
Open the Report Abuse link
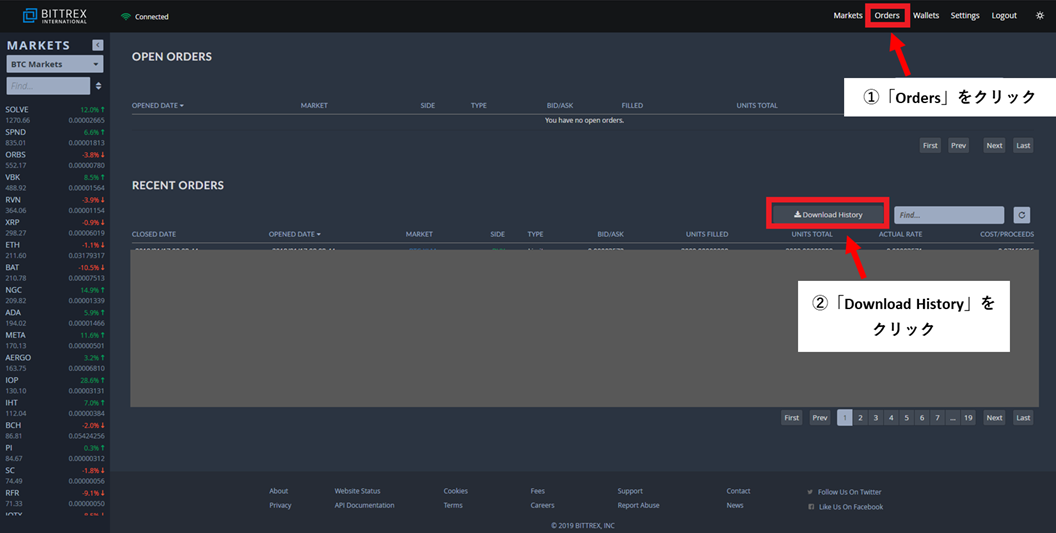click(x=638, y=505)
